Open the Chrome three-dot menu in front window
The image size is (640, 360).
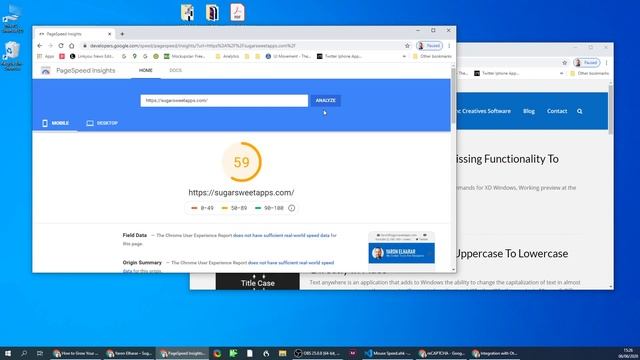(449, 46)
